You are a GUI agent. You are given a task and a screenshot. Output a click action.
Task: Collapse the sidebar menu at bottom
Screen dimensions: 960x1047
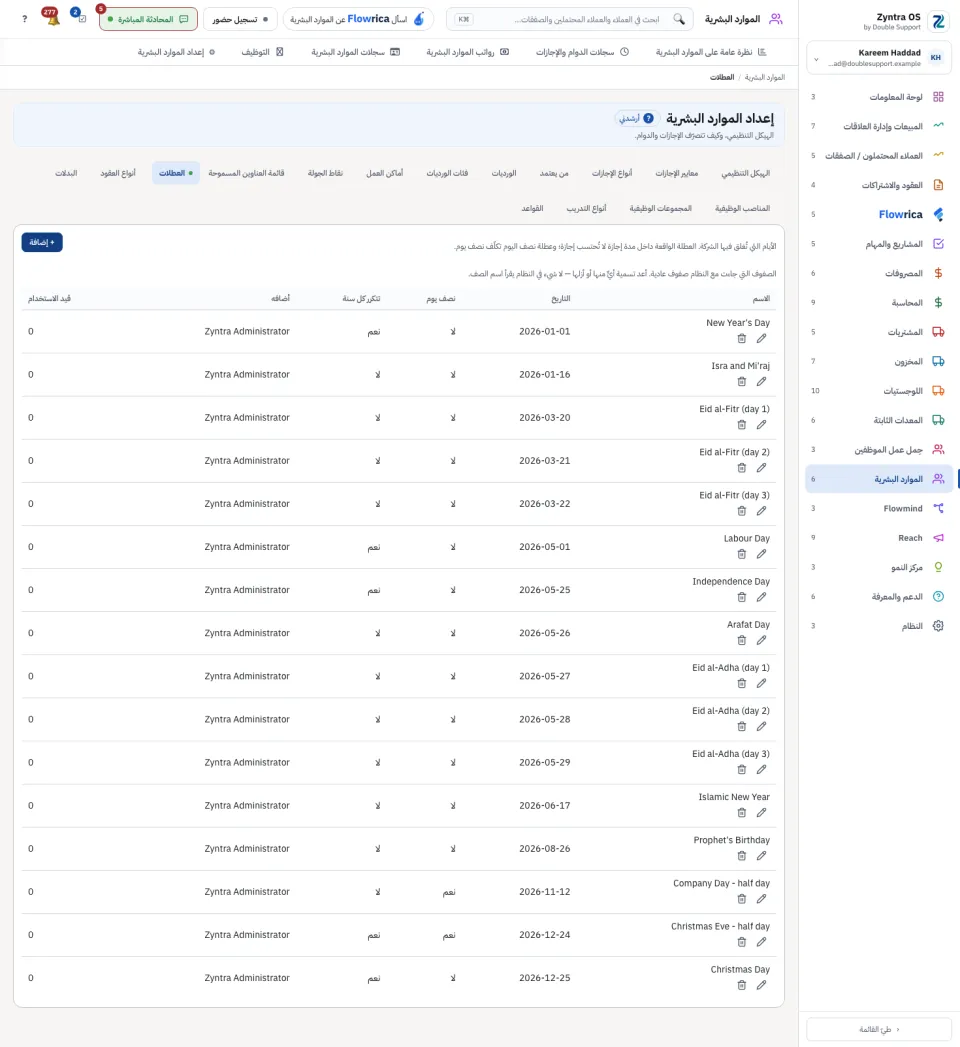point(879,1029)
